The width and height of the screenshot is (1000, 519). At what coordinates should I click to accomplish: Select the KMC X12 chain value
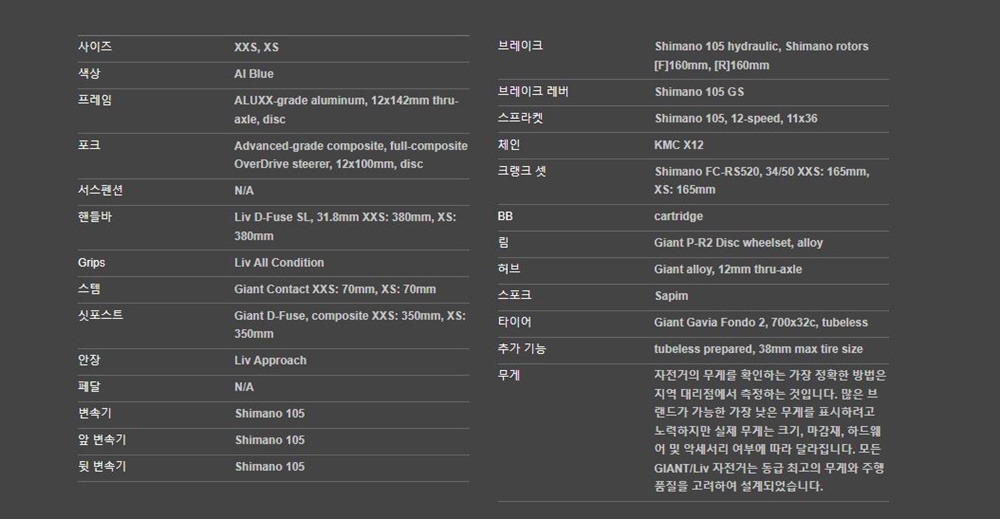[679, 145]
